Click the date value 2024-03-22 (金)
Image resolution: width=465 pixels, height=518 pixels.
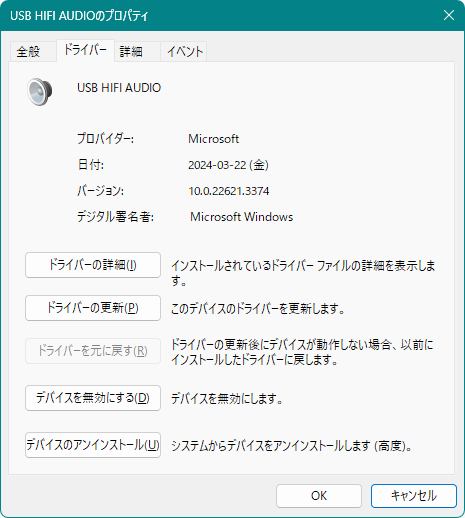point(228,165)
